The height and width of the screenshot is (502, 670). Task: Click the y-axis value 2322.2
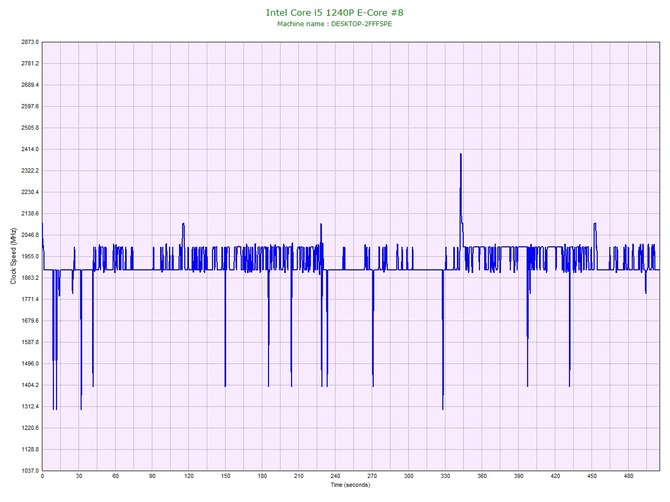[x=30, y=171]
